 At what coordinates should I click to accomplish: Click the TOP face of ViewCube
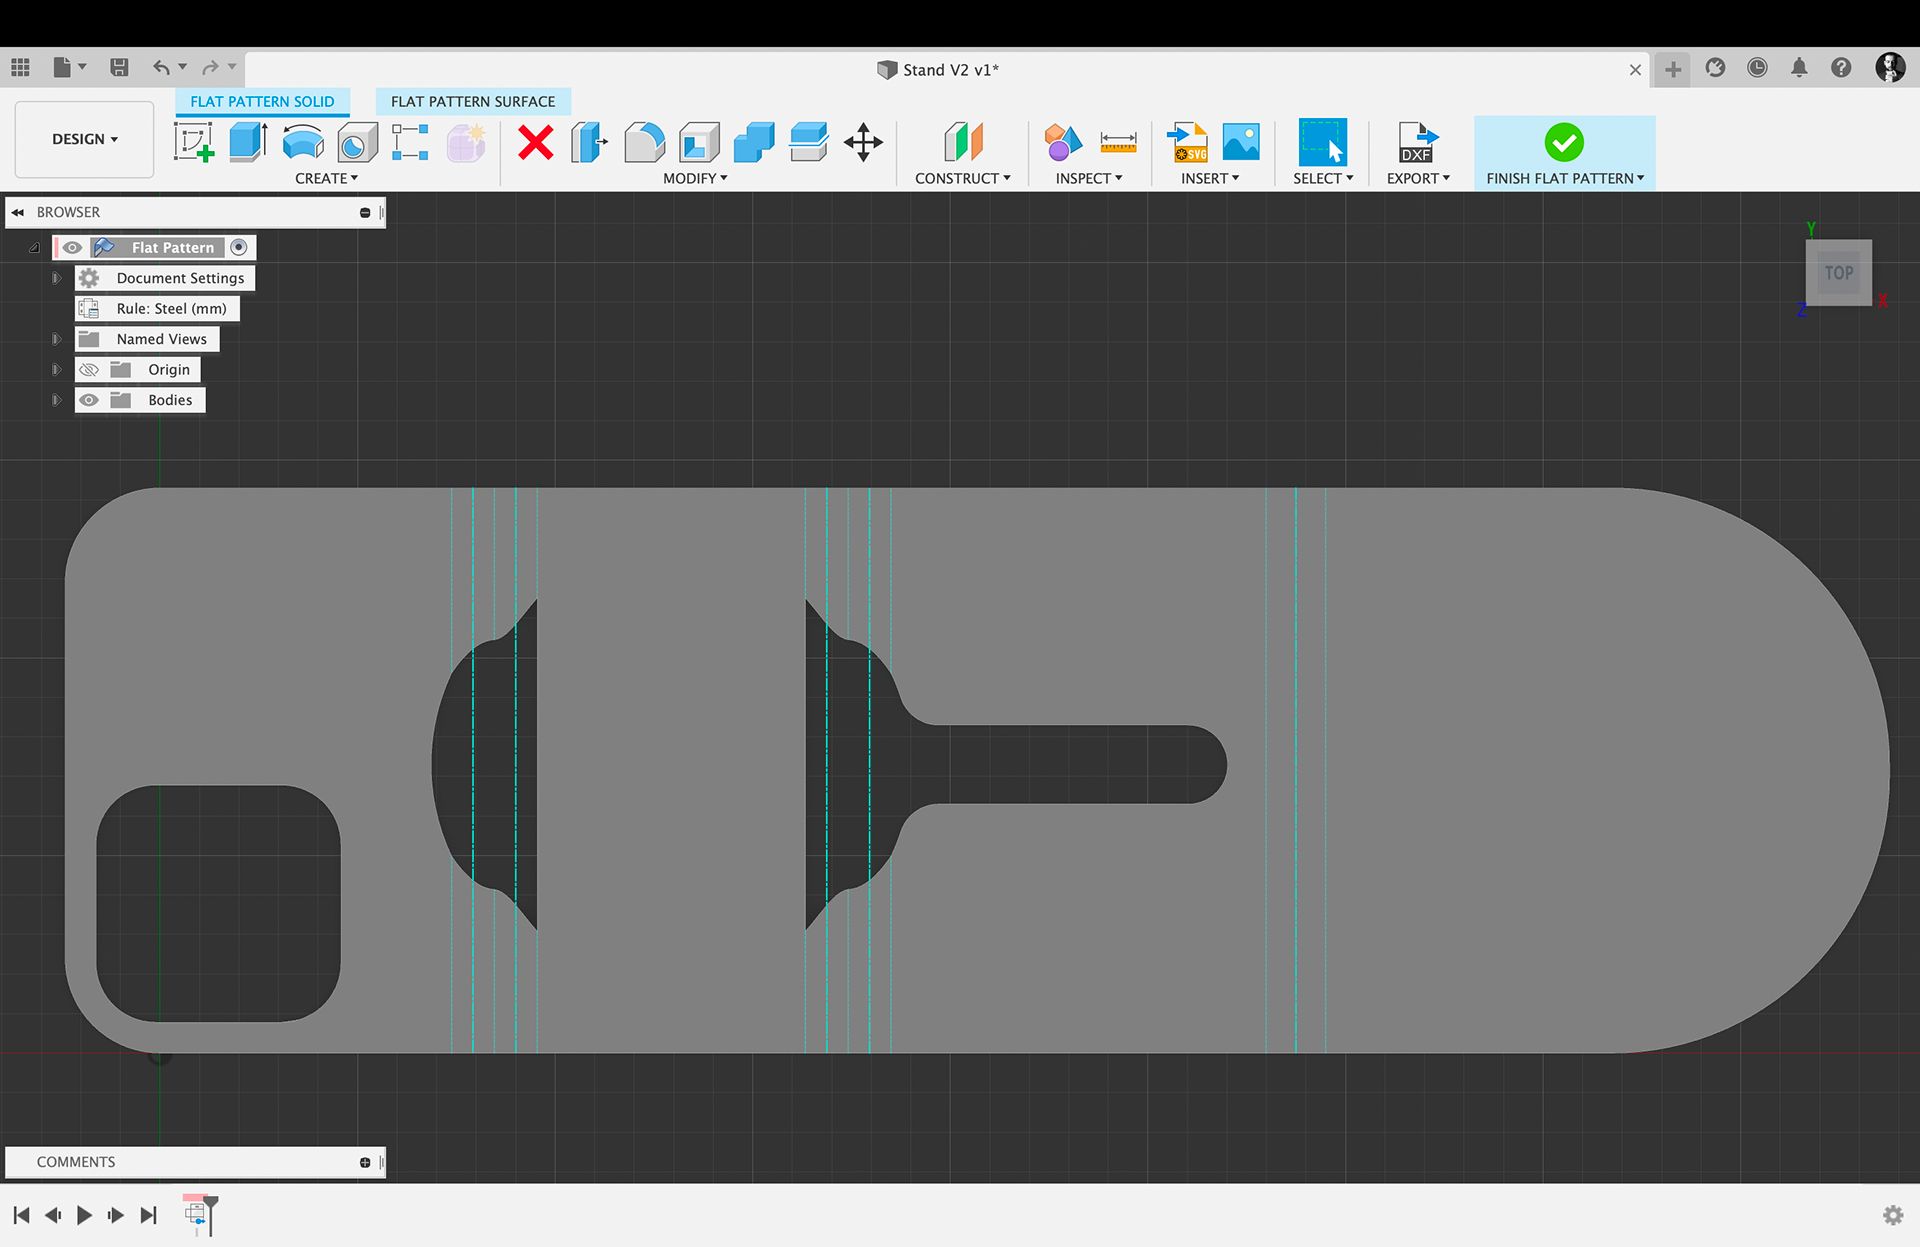tap(1838, 273)
